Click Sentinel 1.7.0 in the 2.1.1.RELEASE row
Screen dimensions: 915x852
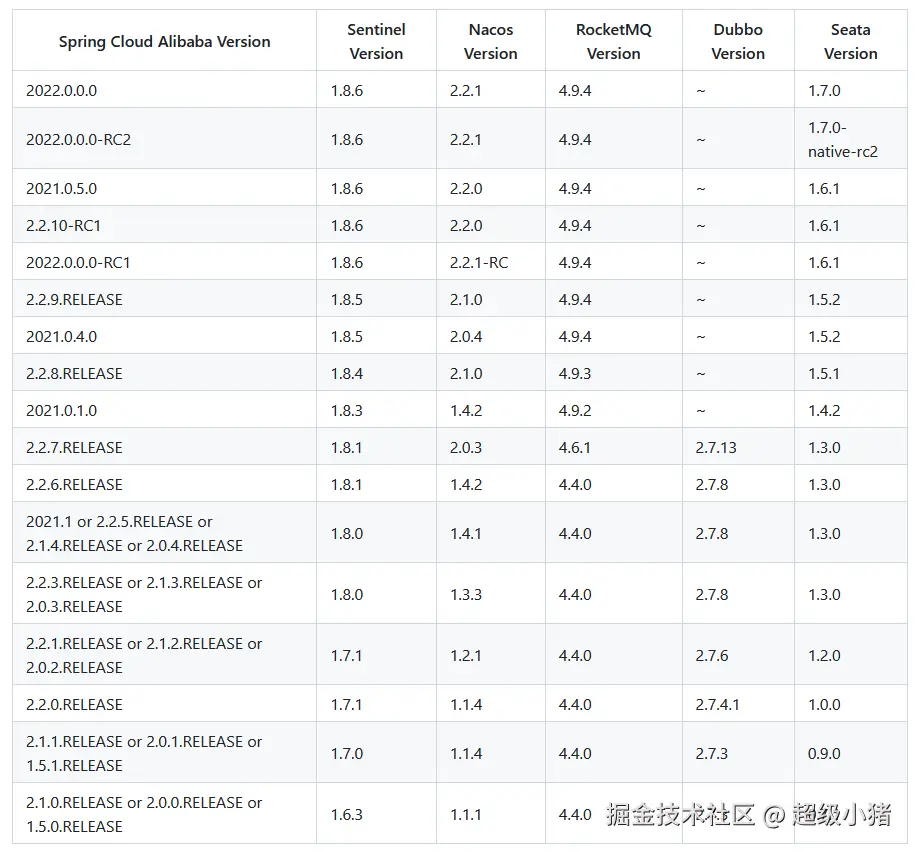pos(347,753)
